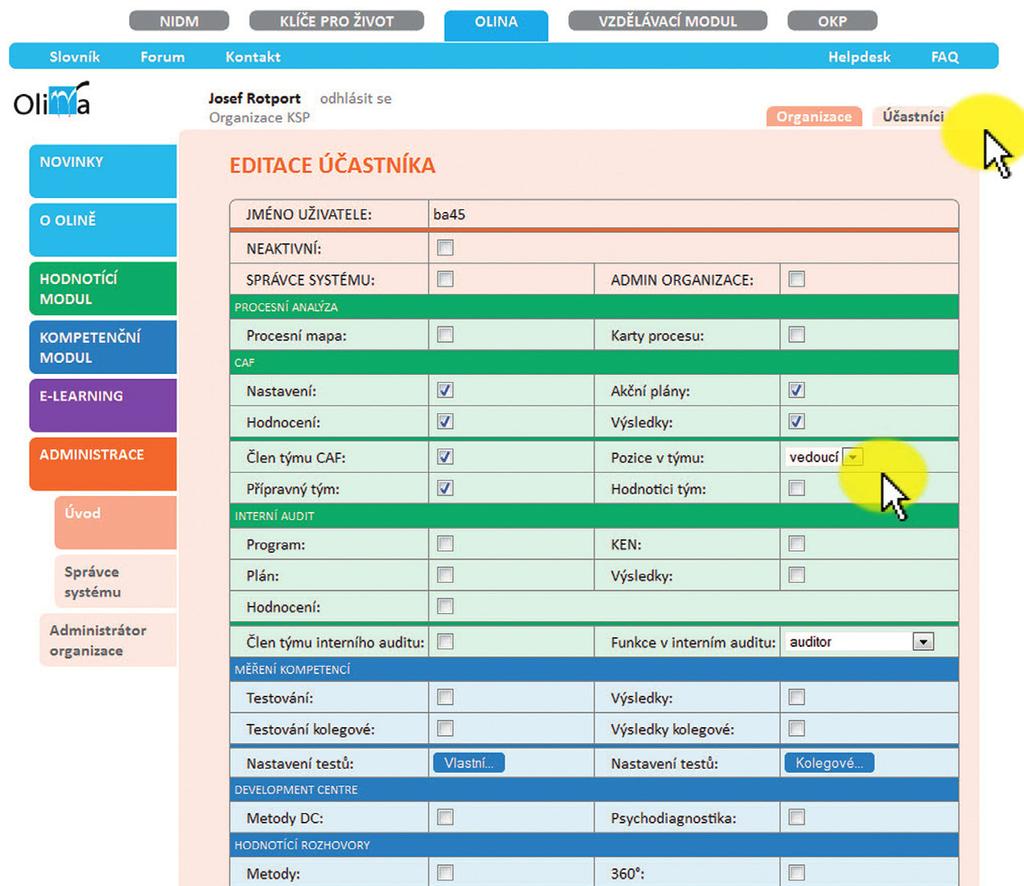Uncheck Přípravný tým checkbox
1024x886 pixels.
tap(445, 488)
